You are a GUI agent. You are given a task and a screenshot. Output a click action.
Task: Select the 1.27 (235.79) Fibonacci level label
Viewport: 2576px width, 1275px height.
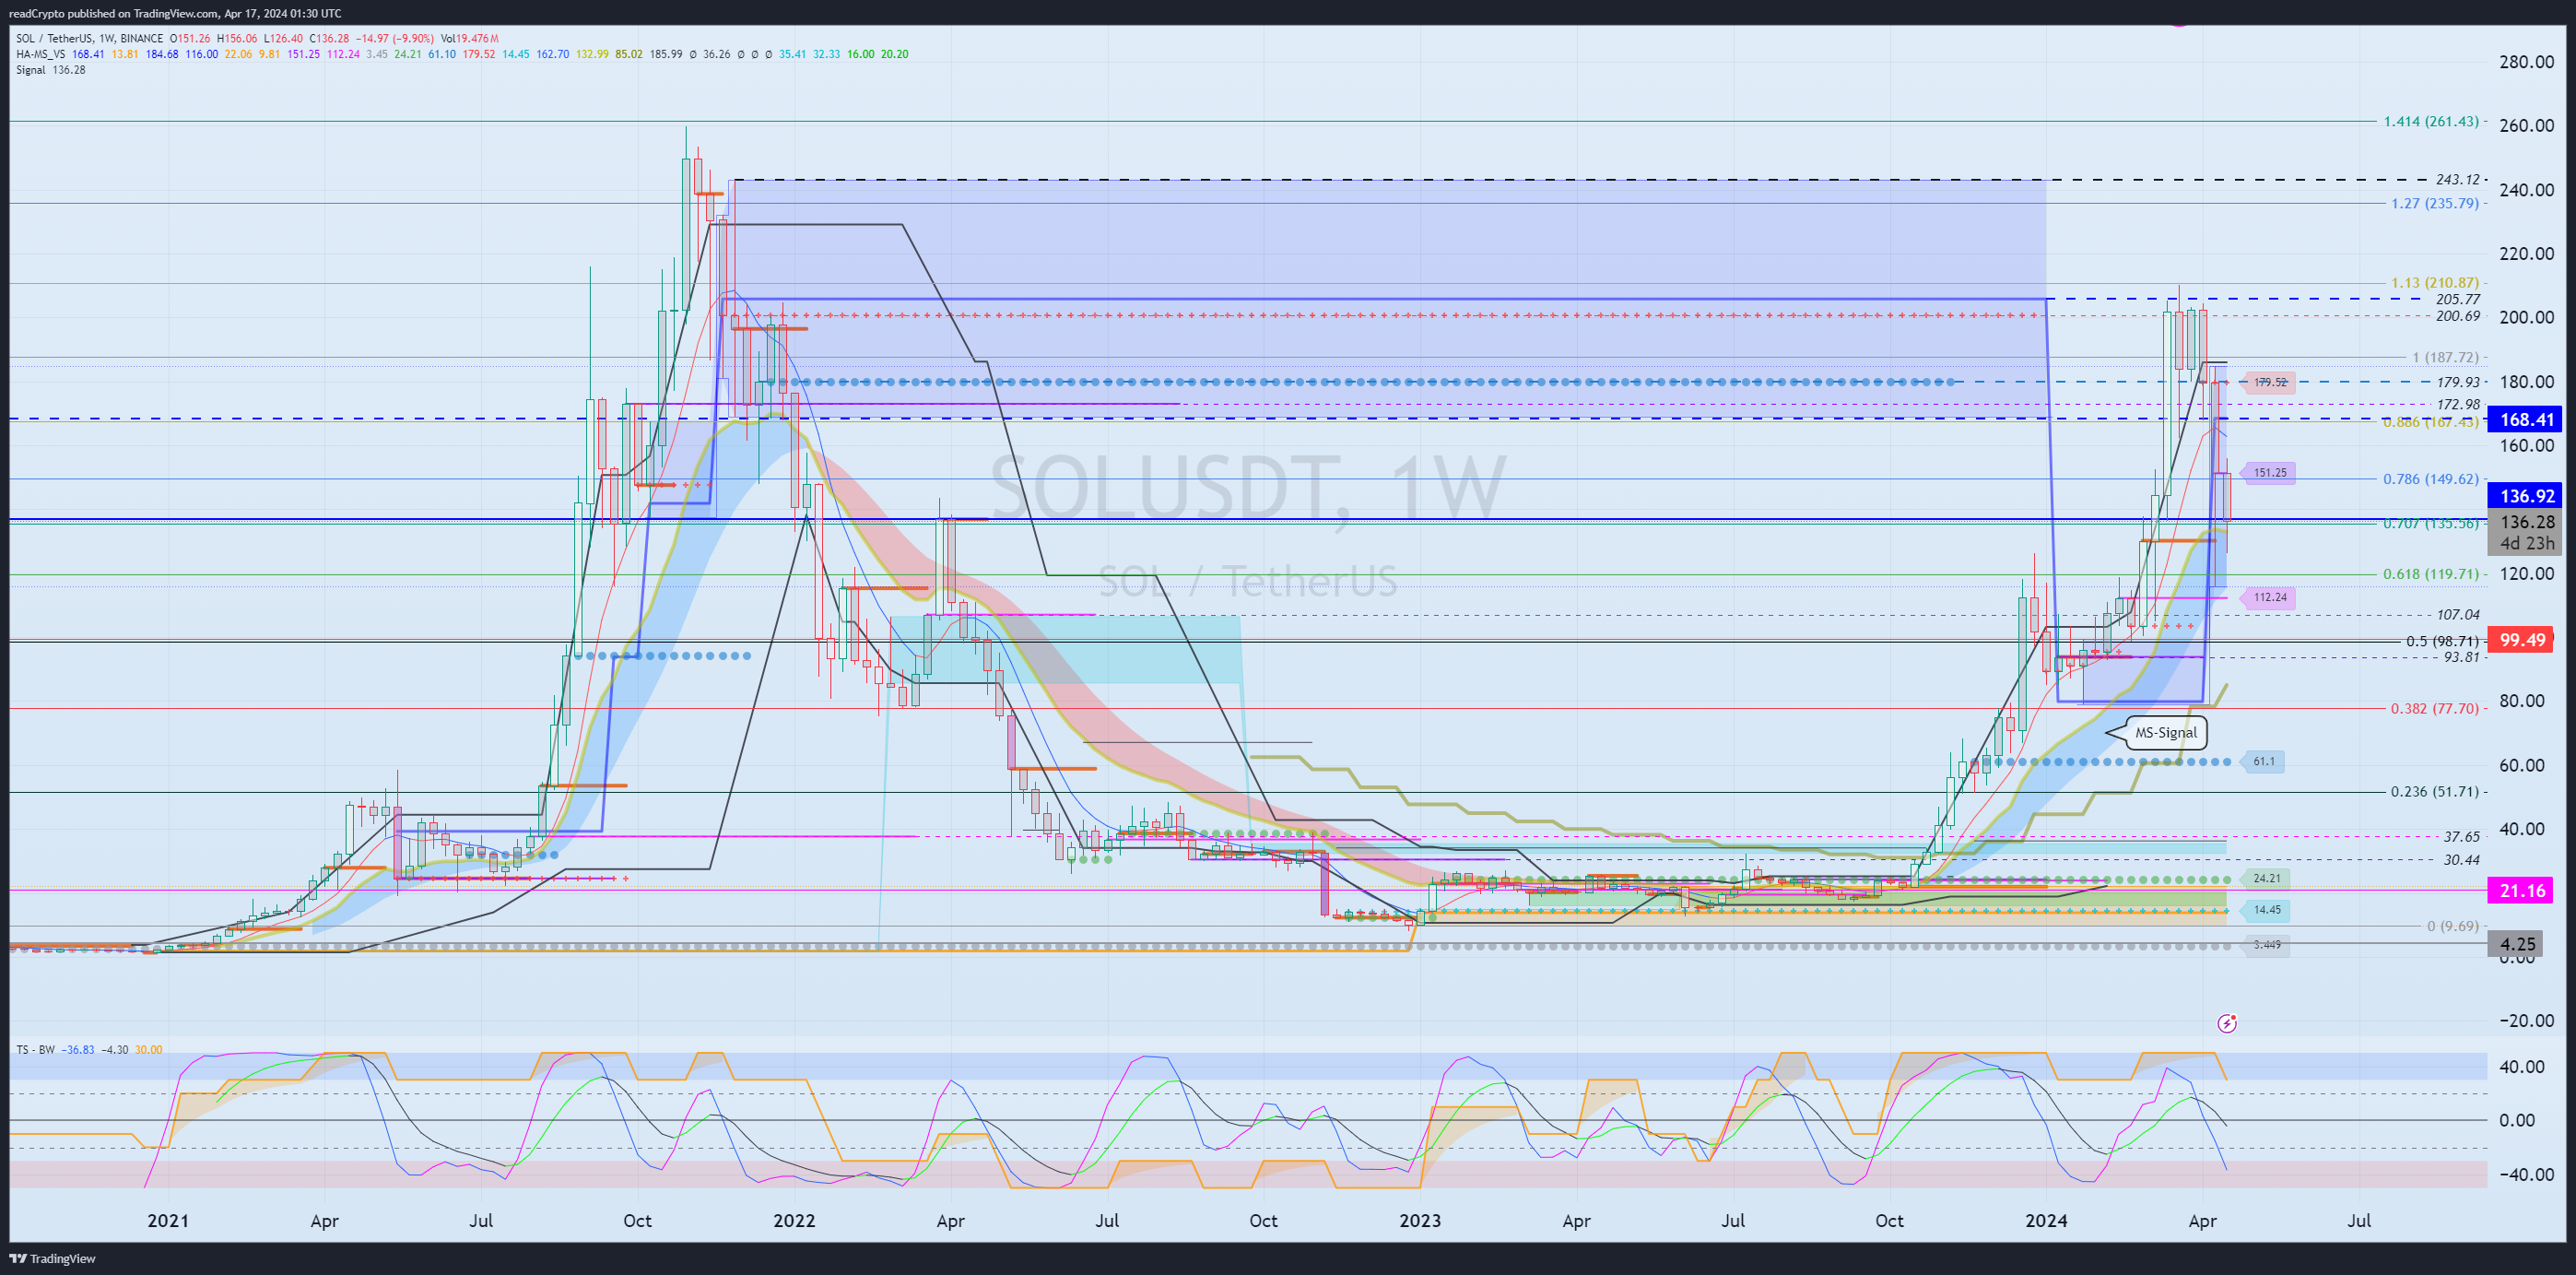(2435, 203)
